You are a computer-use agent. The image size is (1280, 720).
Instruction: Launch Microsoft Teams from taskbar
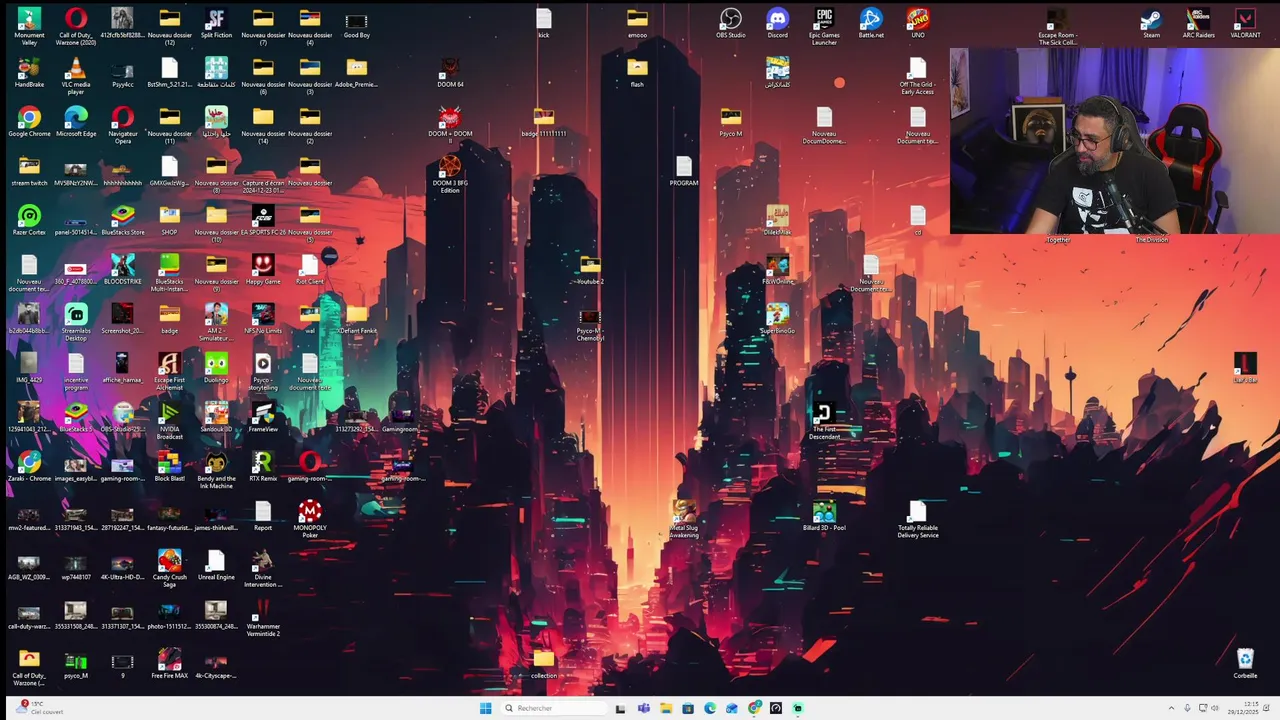(x=643, y=708)
